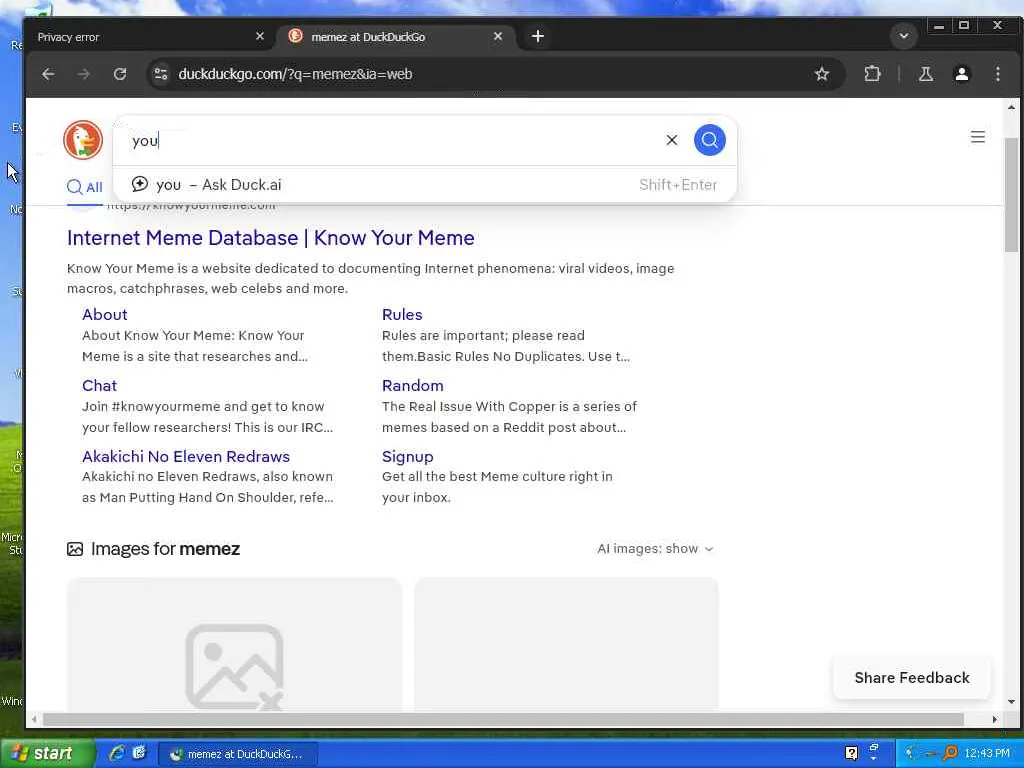
Task: Bookmark this page with the star icon
Action: 822,74
